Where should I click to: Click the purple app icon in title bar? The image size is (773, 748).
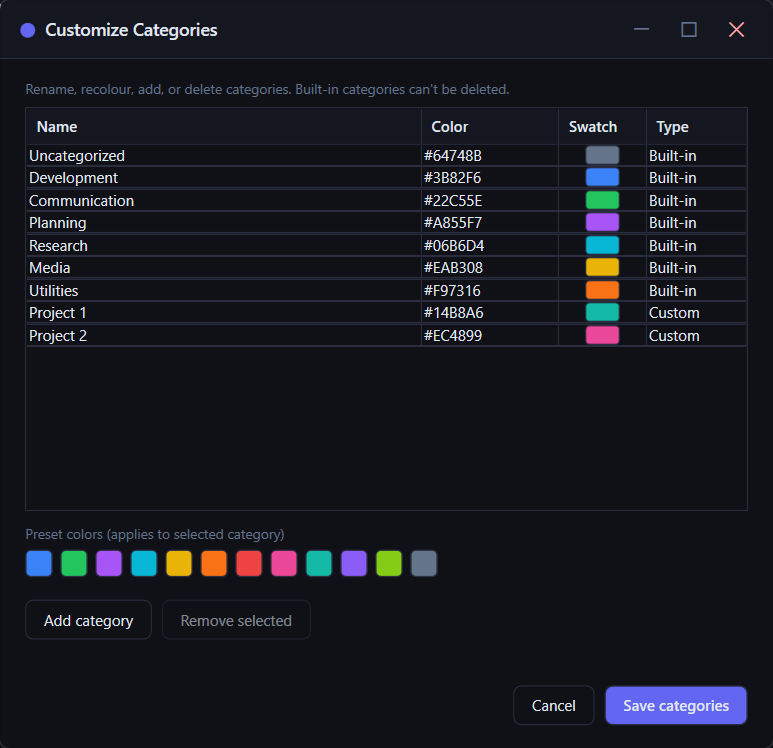28,30
